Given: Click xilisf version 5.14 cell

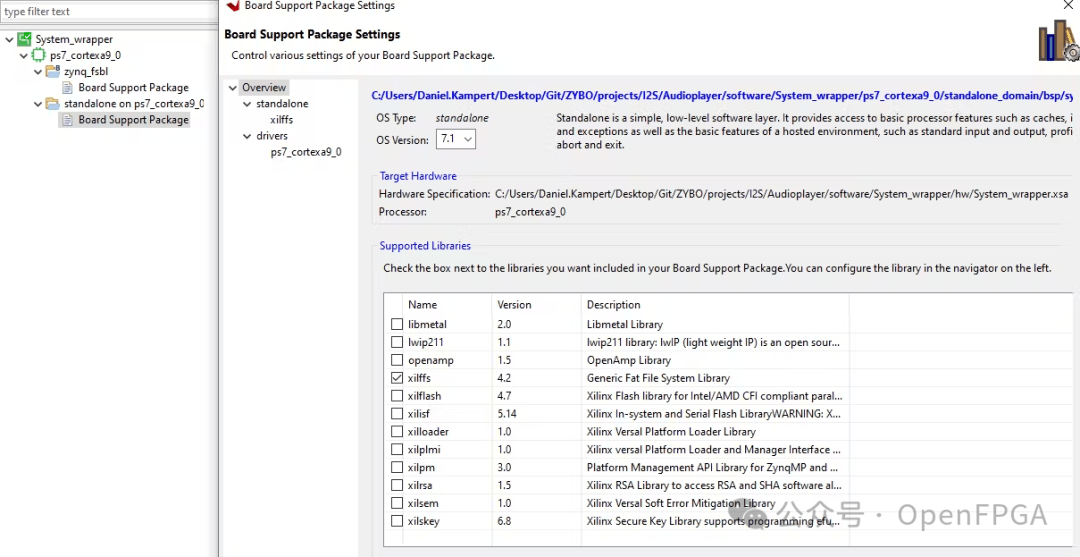Looking at the screenshot, I should pos(507,414).
